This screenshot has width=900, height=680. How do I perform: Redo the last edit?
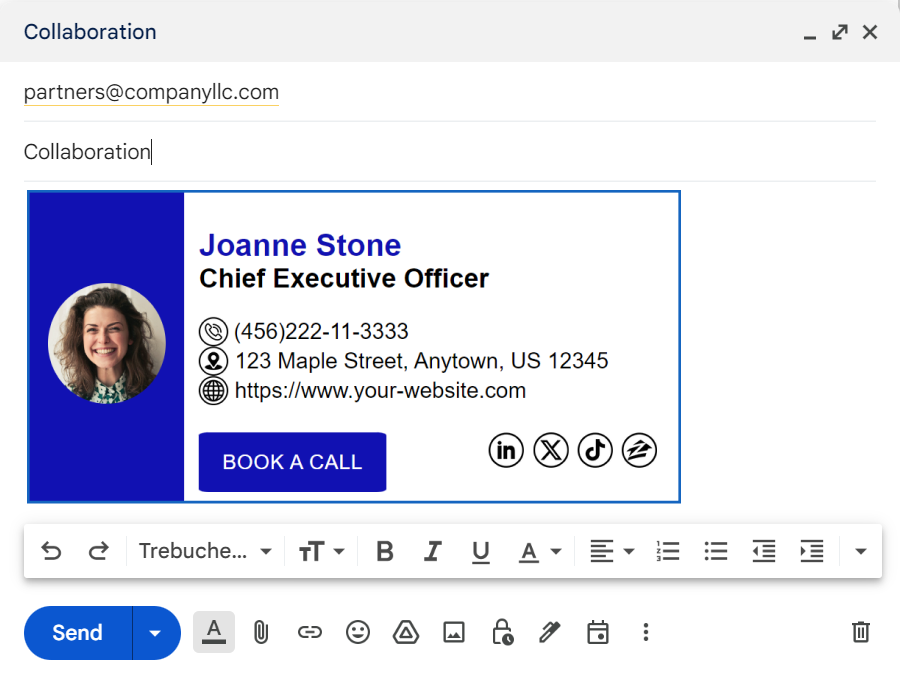click(99, 551)
